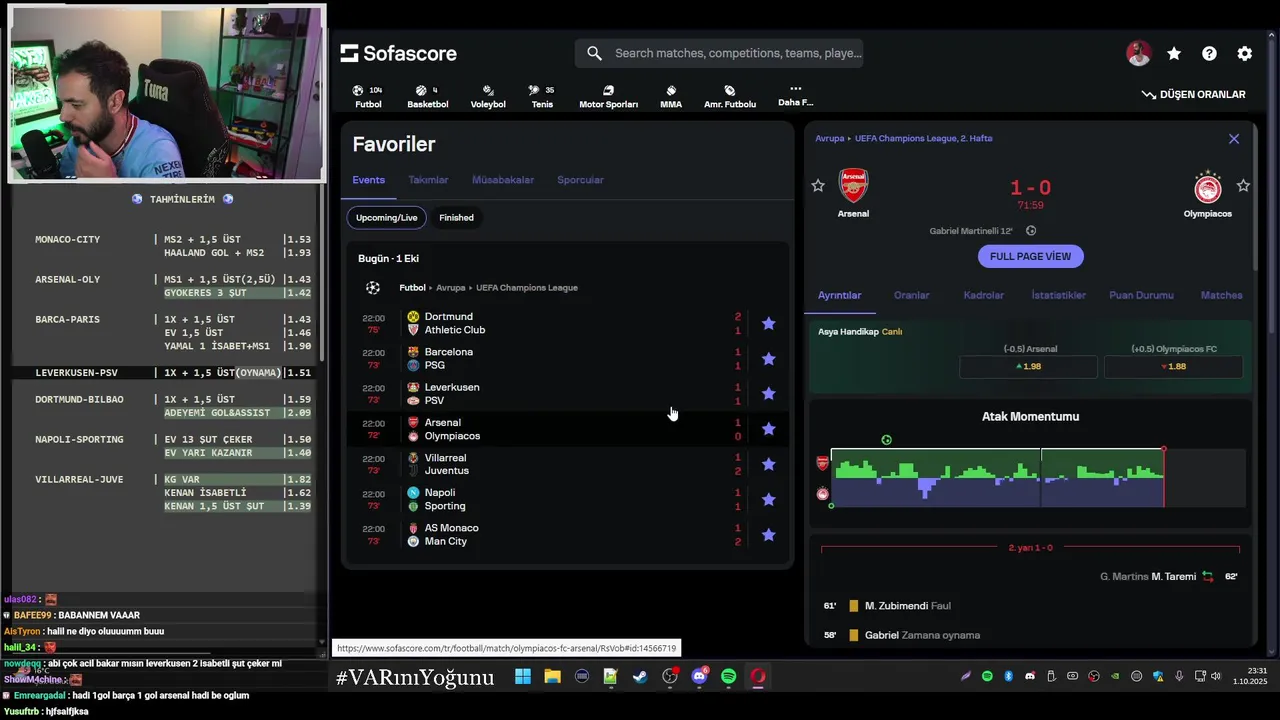Image resolution: width=1280 pixels, height=720 pixels.
Task: Unfavorite the AS Monaco vs Man City match
Action: click(x=768, y=535)
